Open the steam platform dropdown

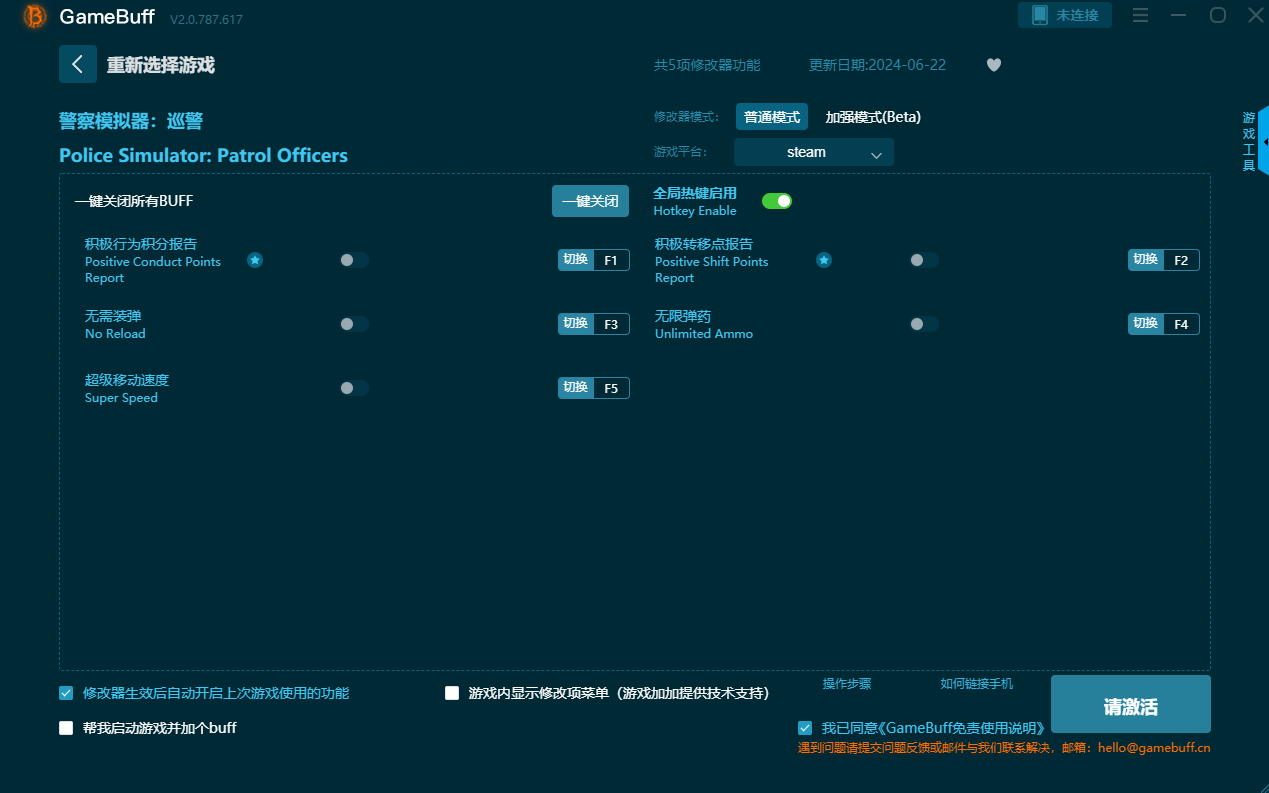tap(814, 152)
